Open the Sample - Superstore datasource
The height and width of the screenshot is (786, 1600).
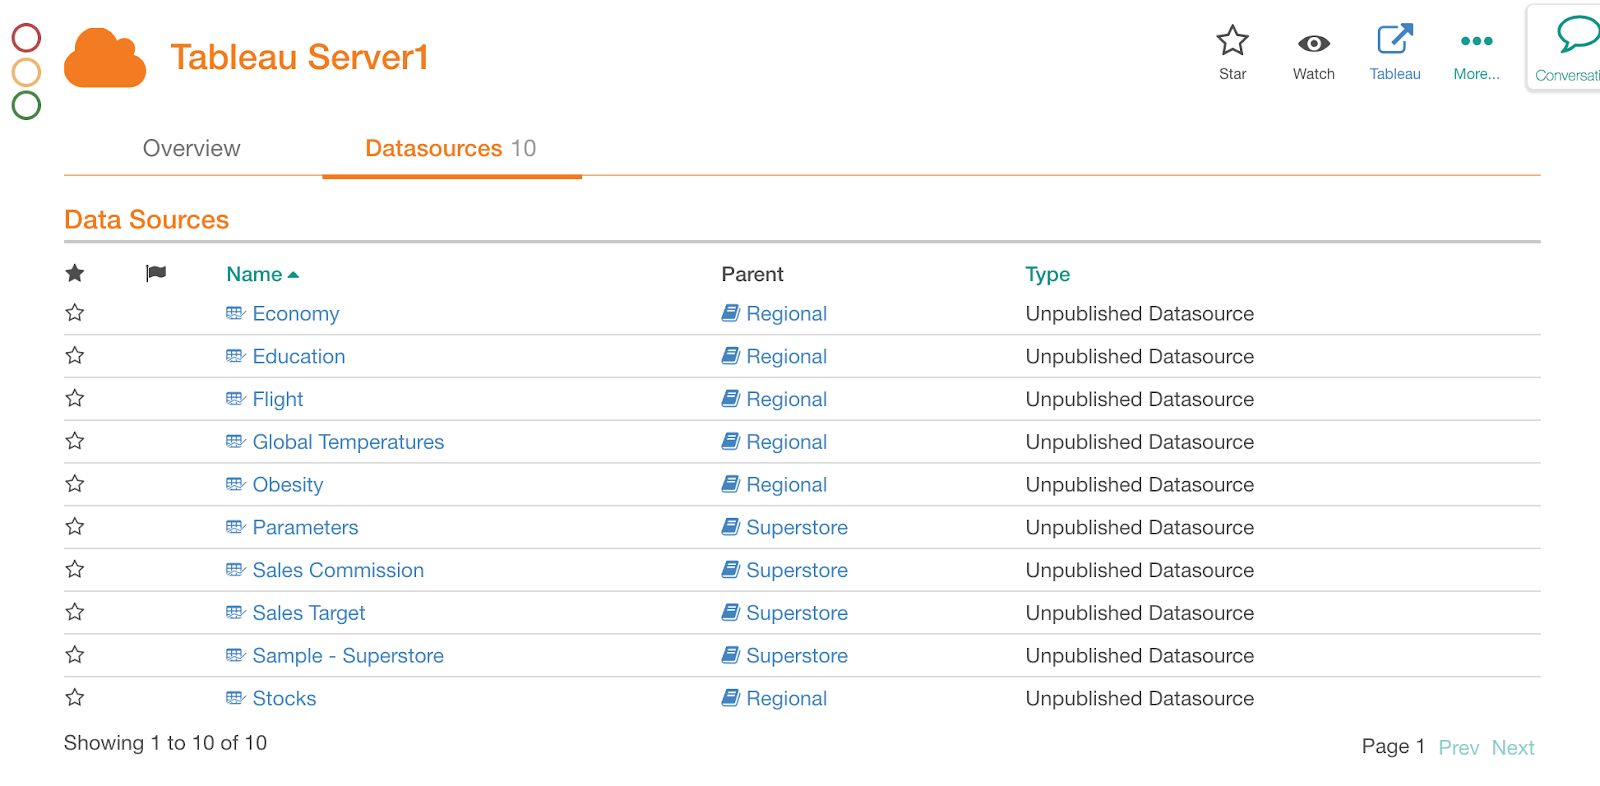point(348,656)
